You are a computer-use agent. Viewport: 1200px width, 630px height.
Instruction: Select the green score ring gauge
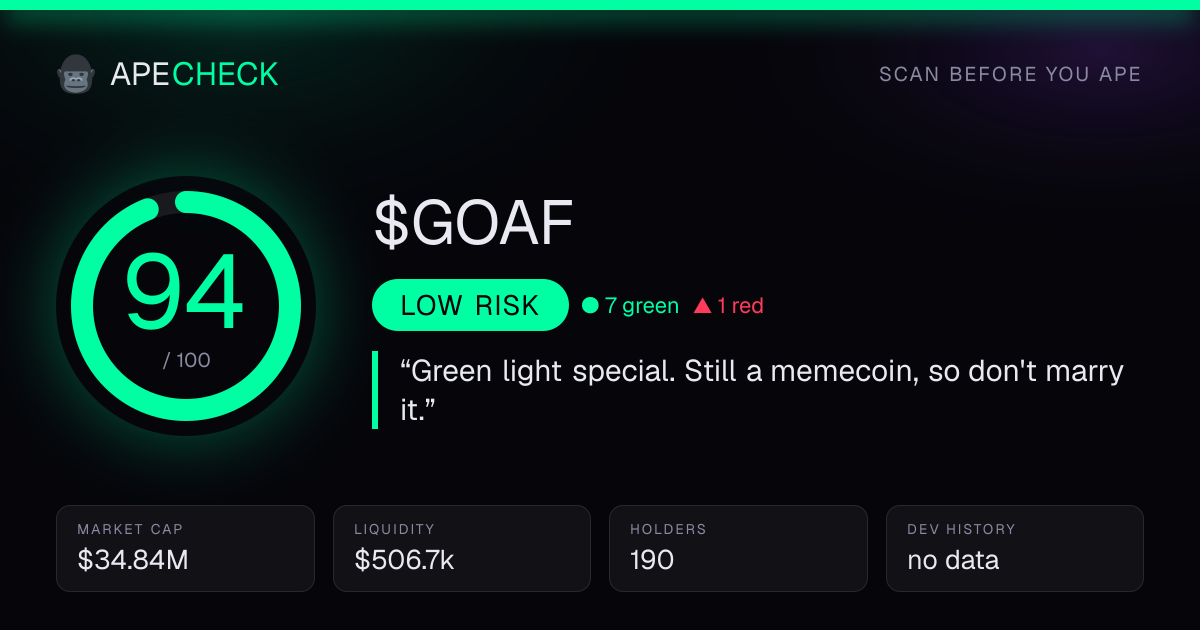point(186,306)
